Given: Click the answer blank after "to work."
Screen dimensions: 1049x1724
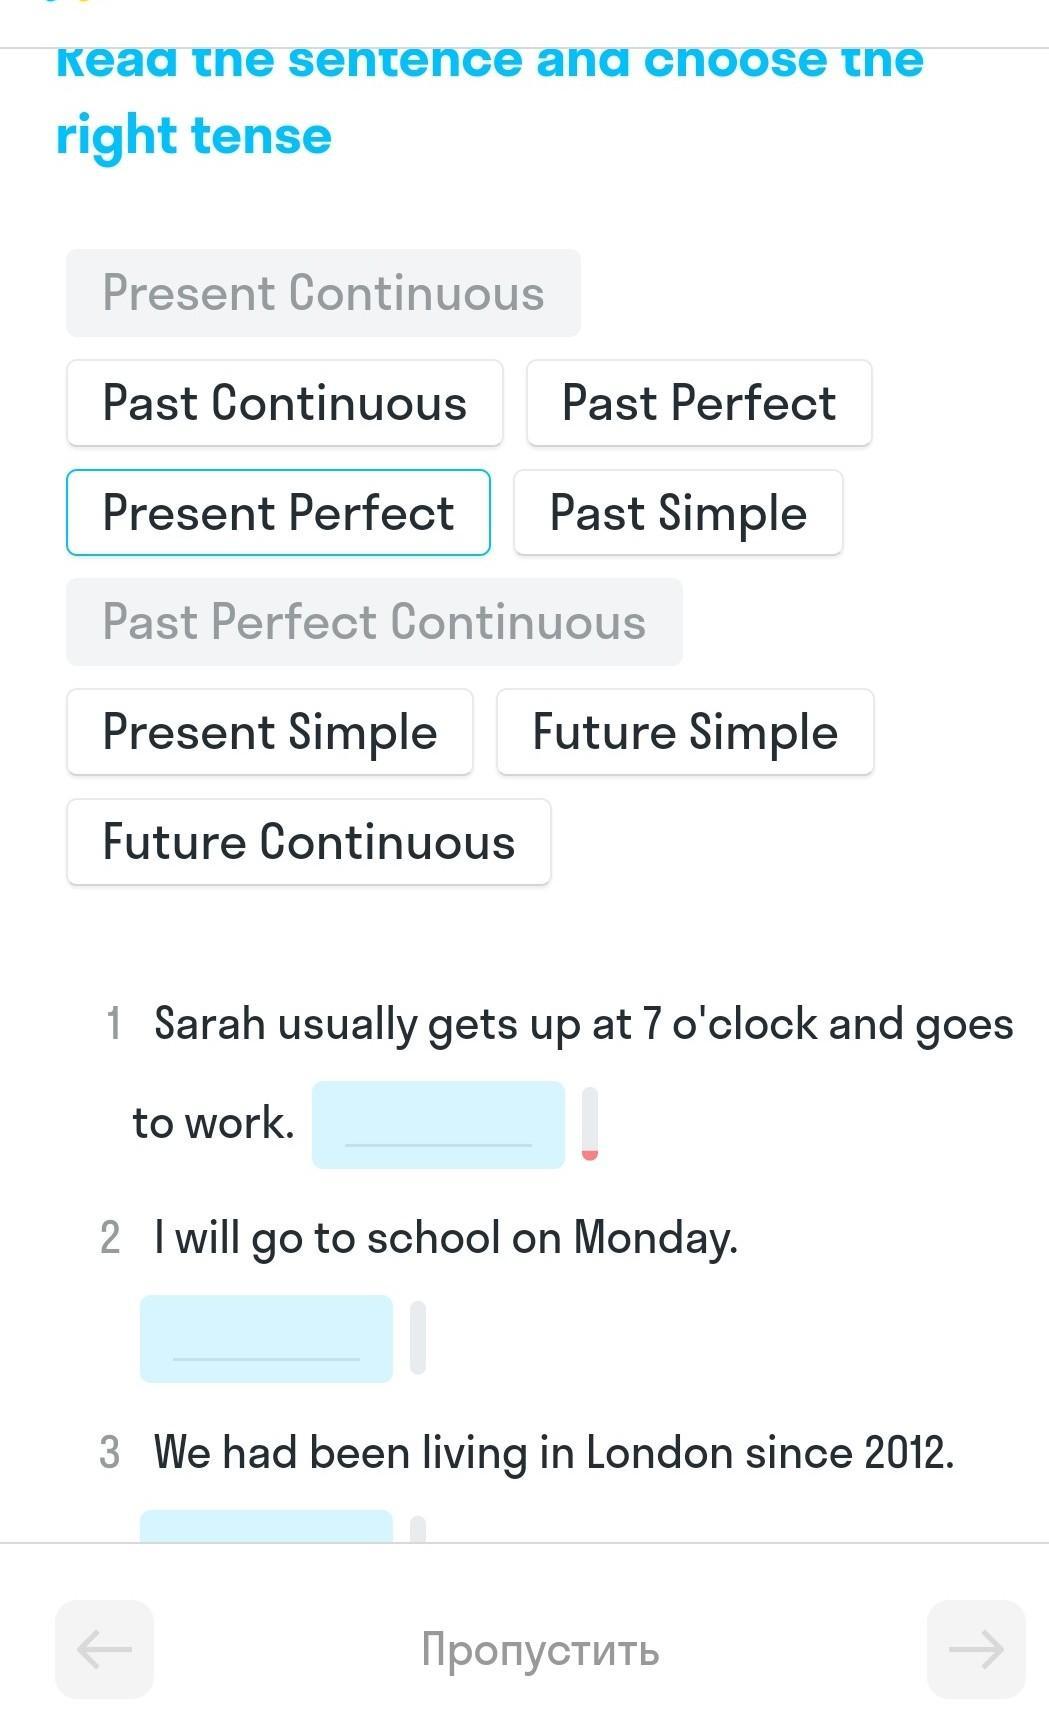Looking at the screenshot, I should point(438,1125).
